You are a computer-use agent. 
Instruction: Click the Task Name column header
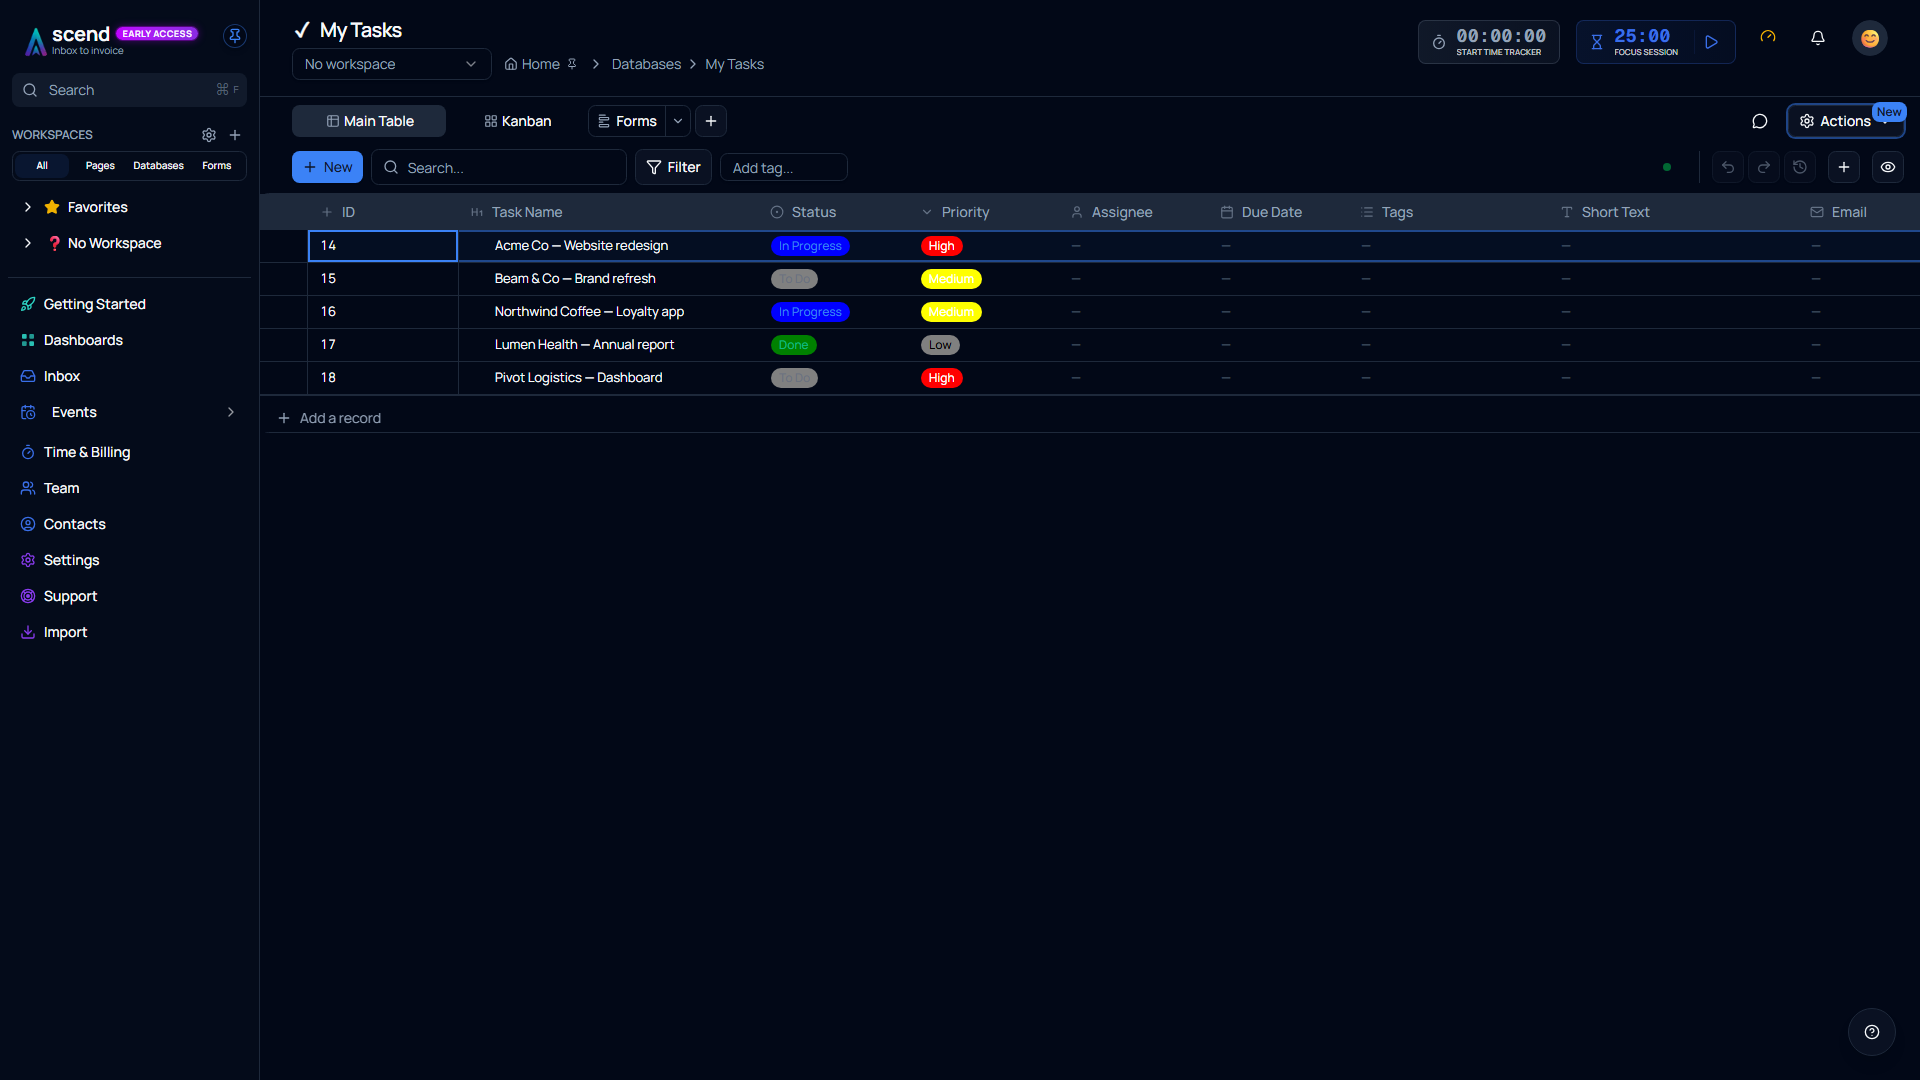coord(526,212)
